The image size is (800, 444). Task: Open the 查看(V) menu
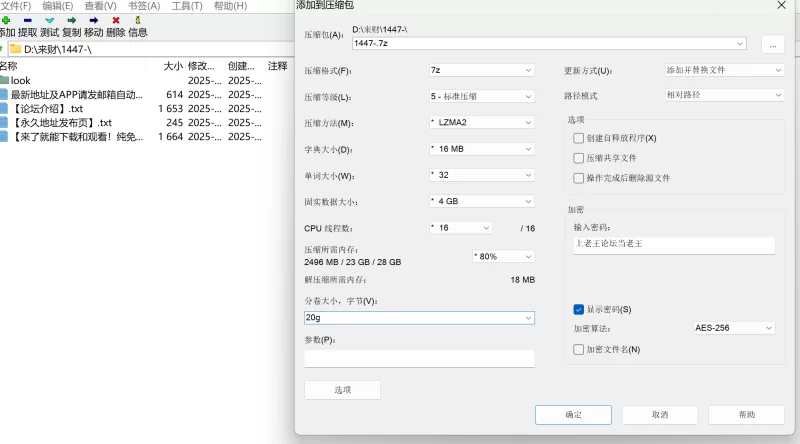101,6
